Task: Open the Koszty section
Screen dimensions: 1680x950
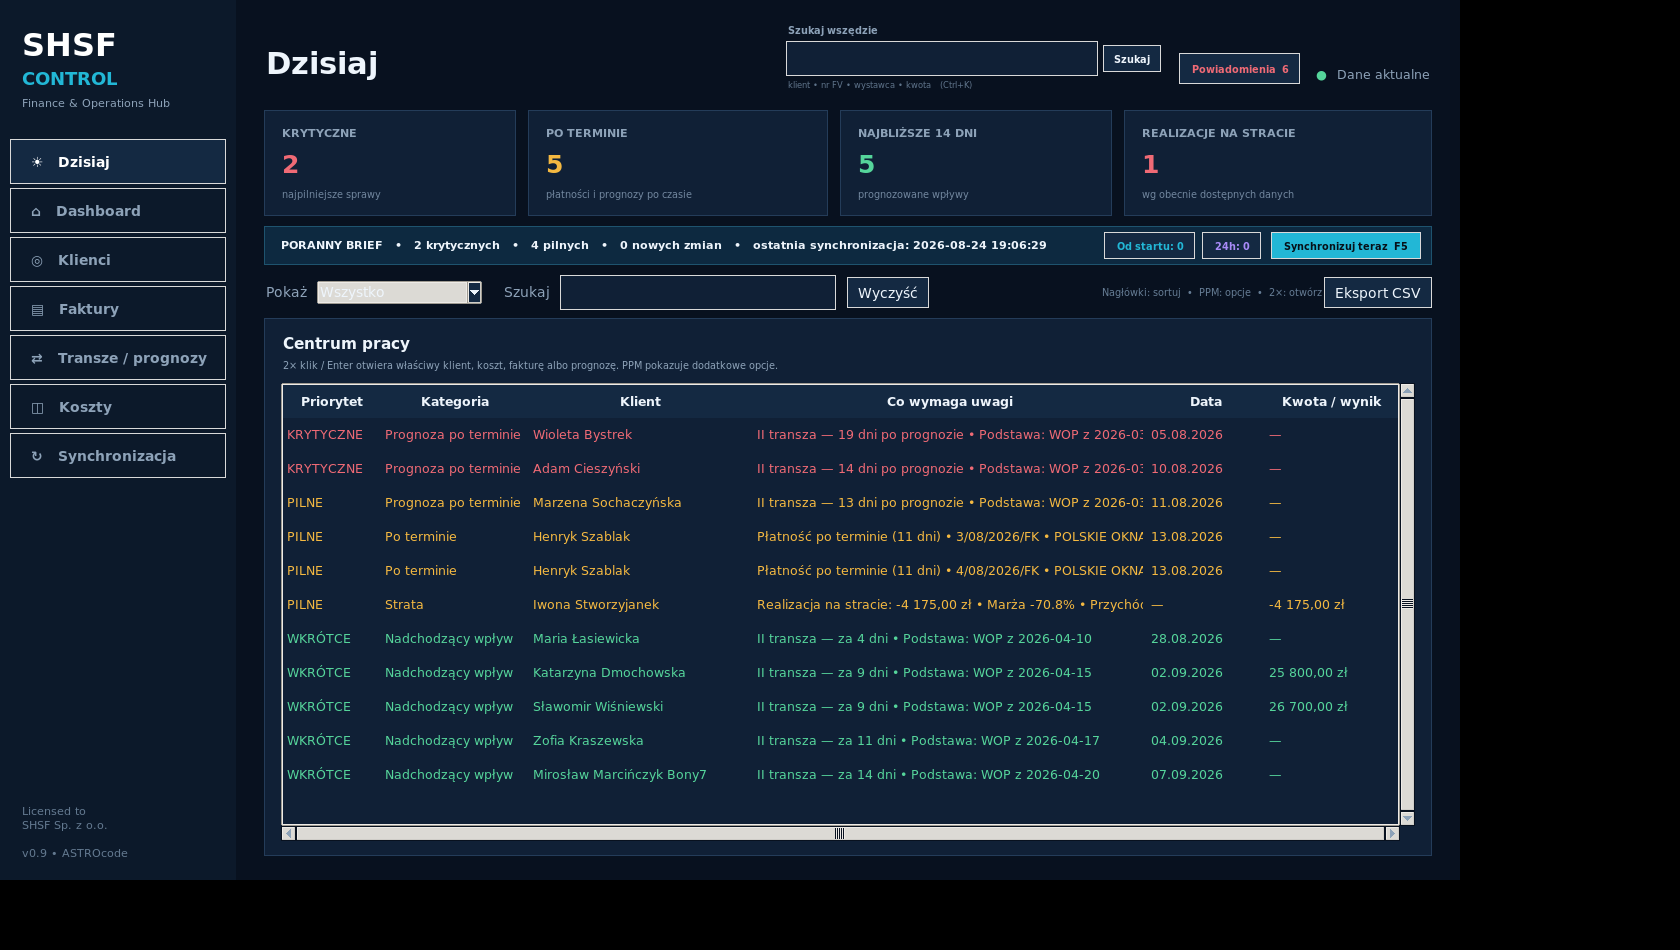Action: [x=118, y=407]
